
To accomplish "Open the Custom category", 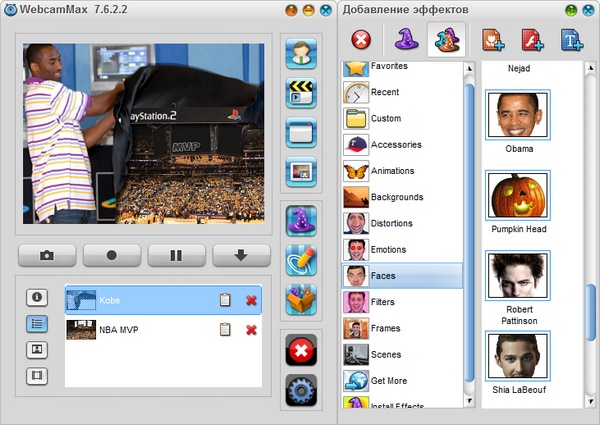I will (x=402, y=118).
